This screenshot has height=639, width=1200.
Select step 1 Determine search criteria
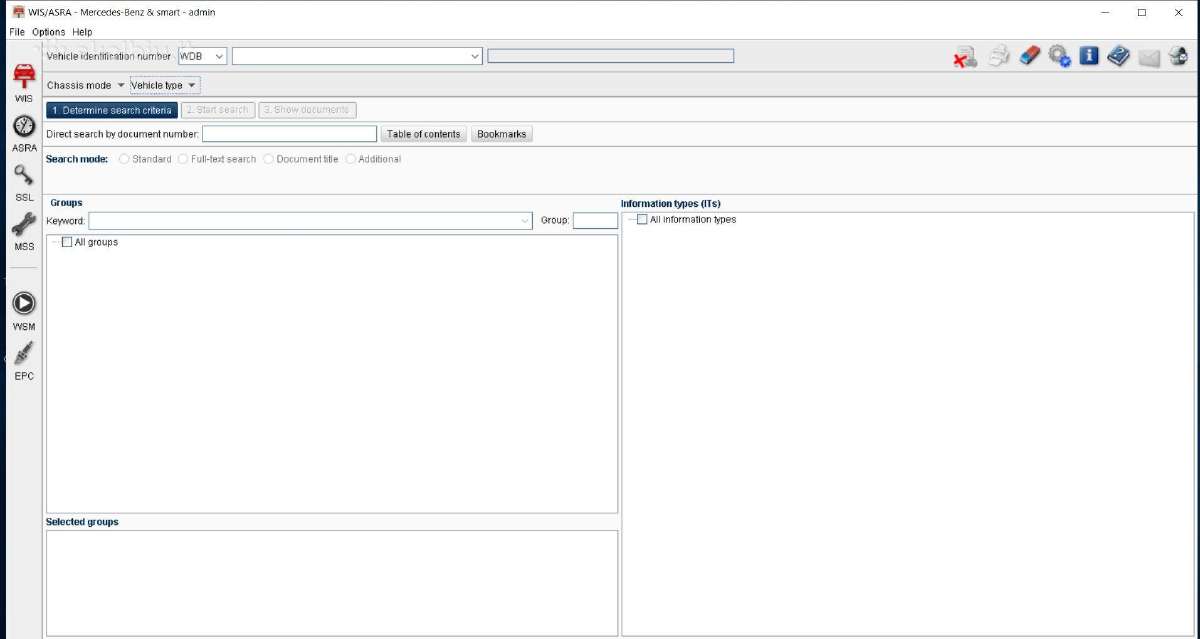pyautogui.click(x=112, y=110)
